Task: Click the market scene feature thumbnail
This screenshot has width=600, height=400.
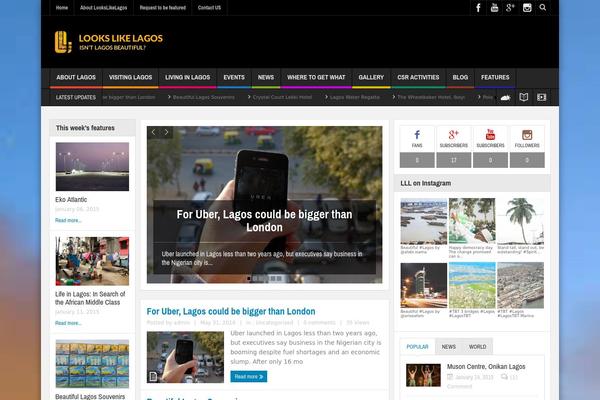Action: (92, 261)
